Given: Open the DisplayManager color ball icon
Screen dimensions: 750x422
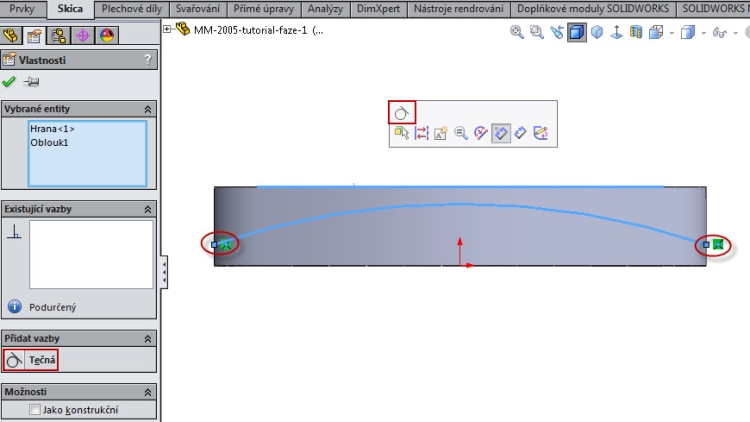Looking at the screenshot, I should (106, 35).
